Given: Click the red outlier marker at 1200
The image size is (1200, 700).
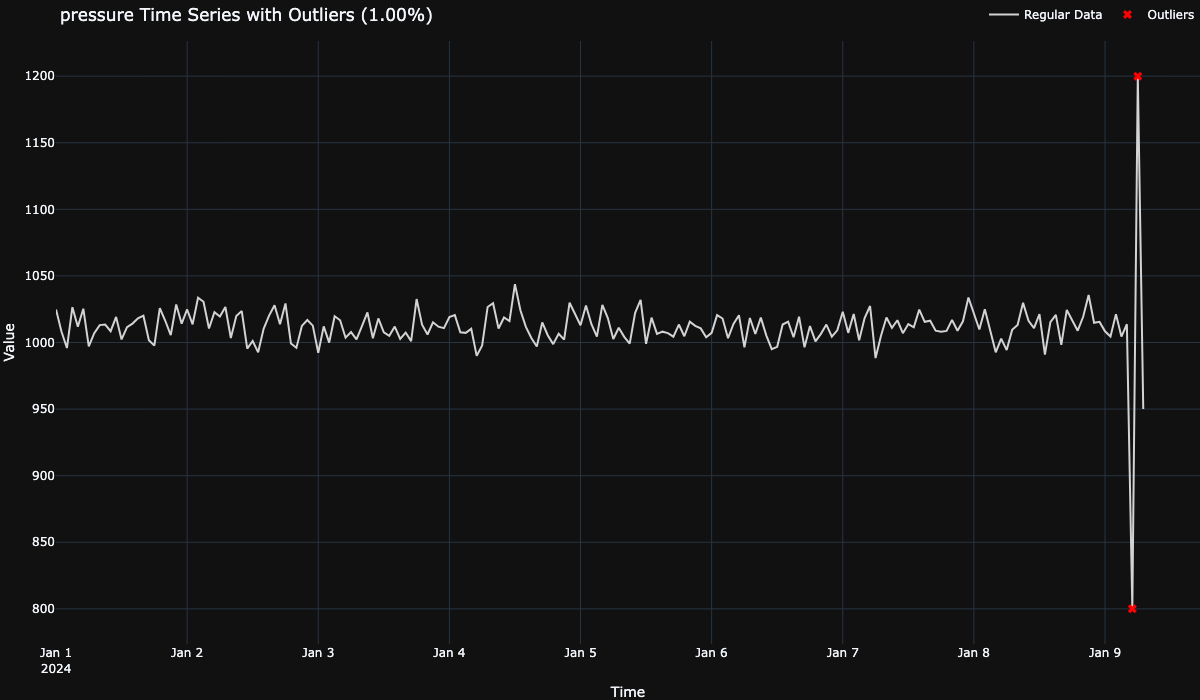Looking at the screenshot, I should pyautogui.click(x=1137, y=76).
